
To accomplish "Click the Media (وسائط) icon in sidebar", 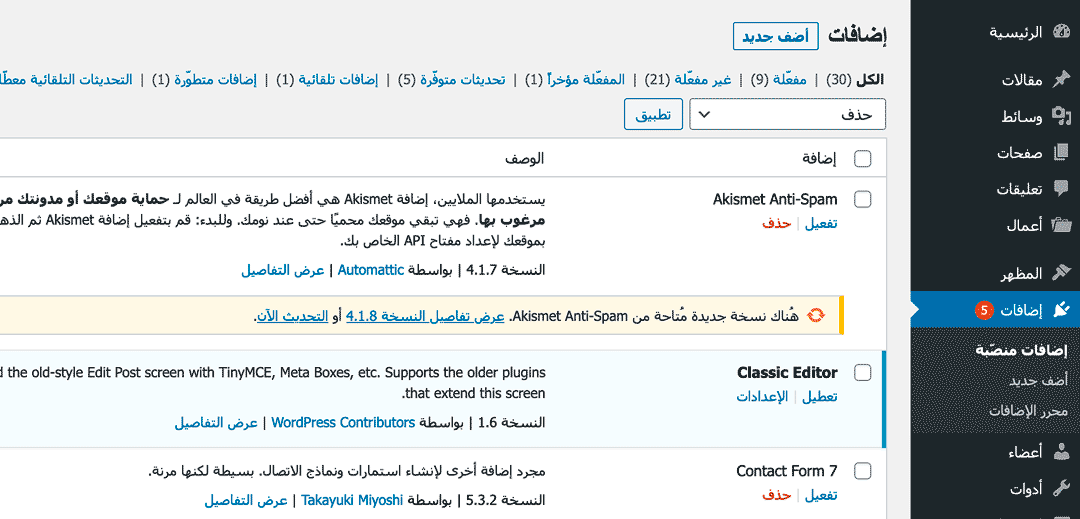I will coord(1060,117).
